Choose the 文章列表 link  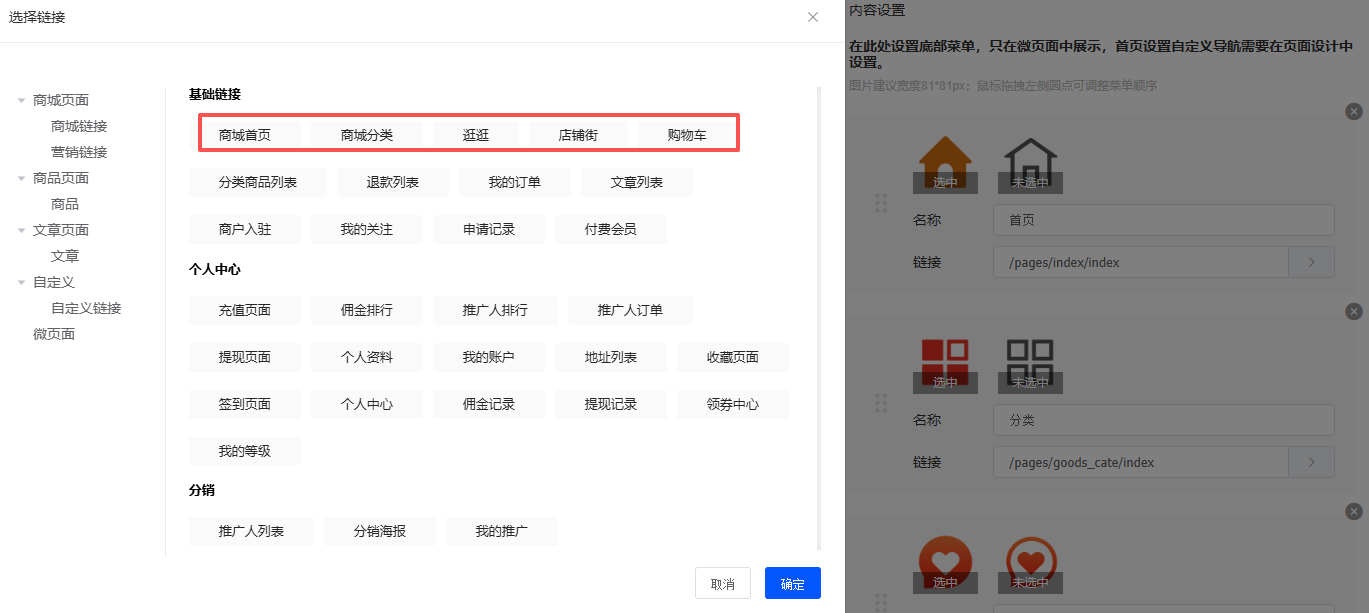(637, 182)
